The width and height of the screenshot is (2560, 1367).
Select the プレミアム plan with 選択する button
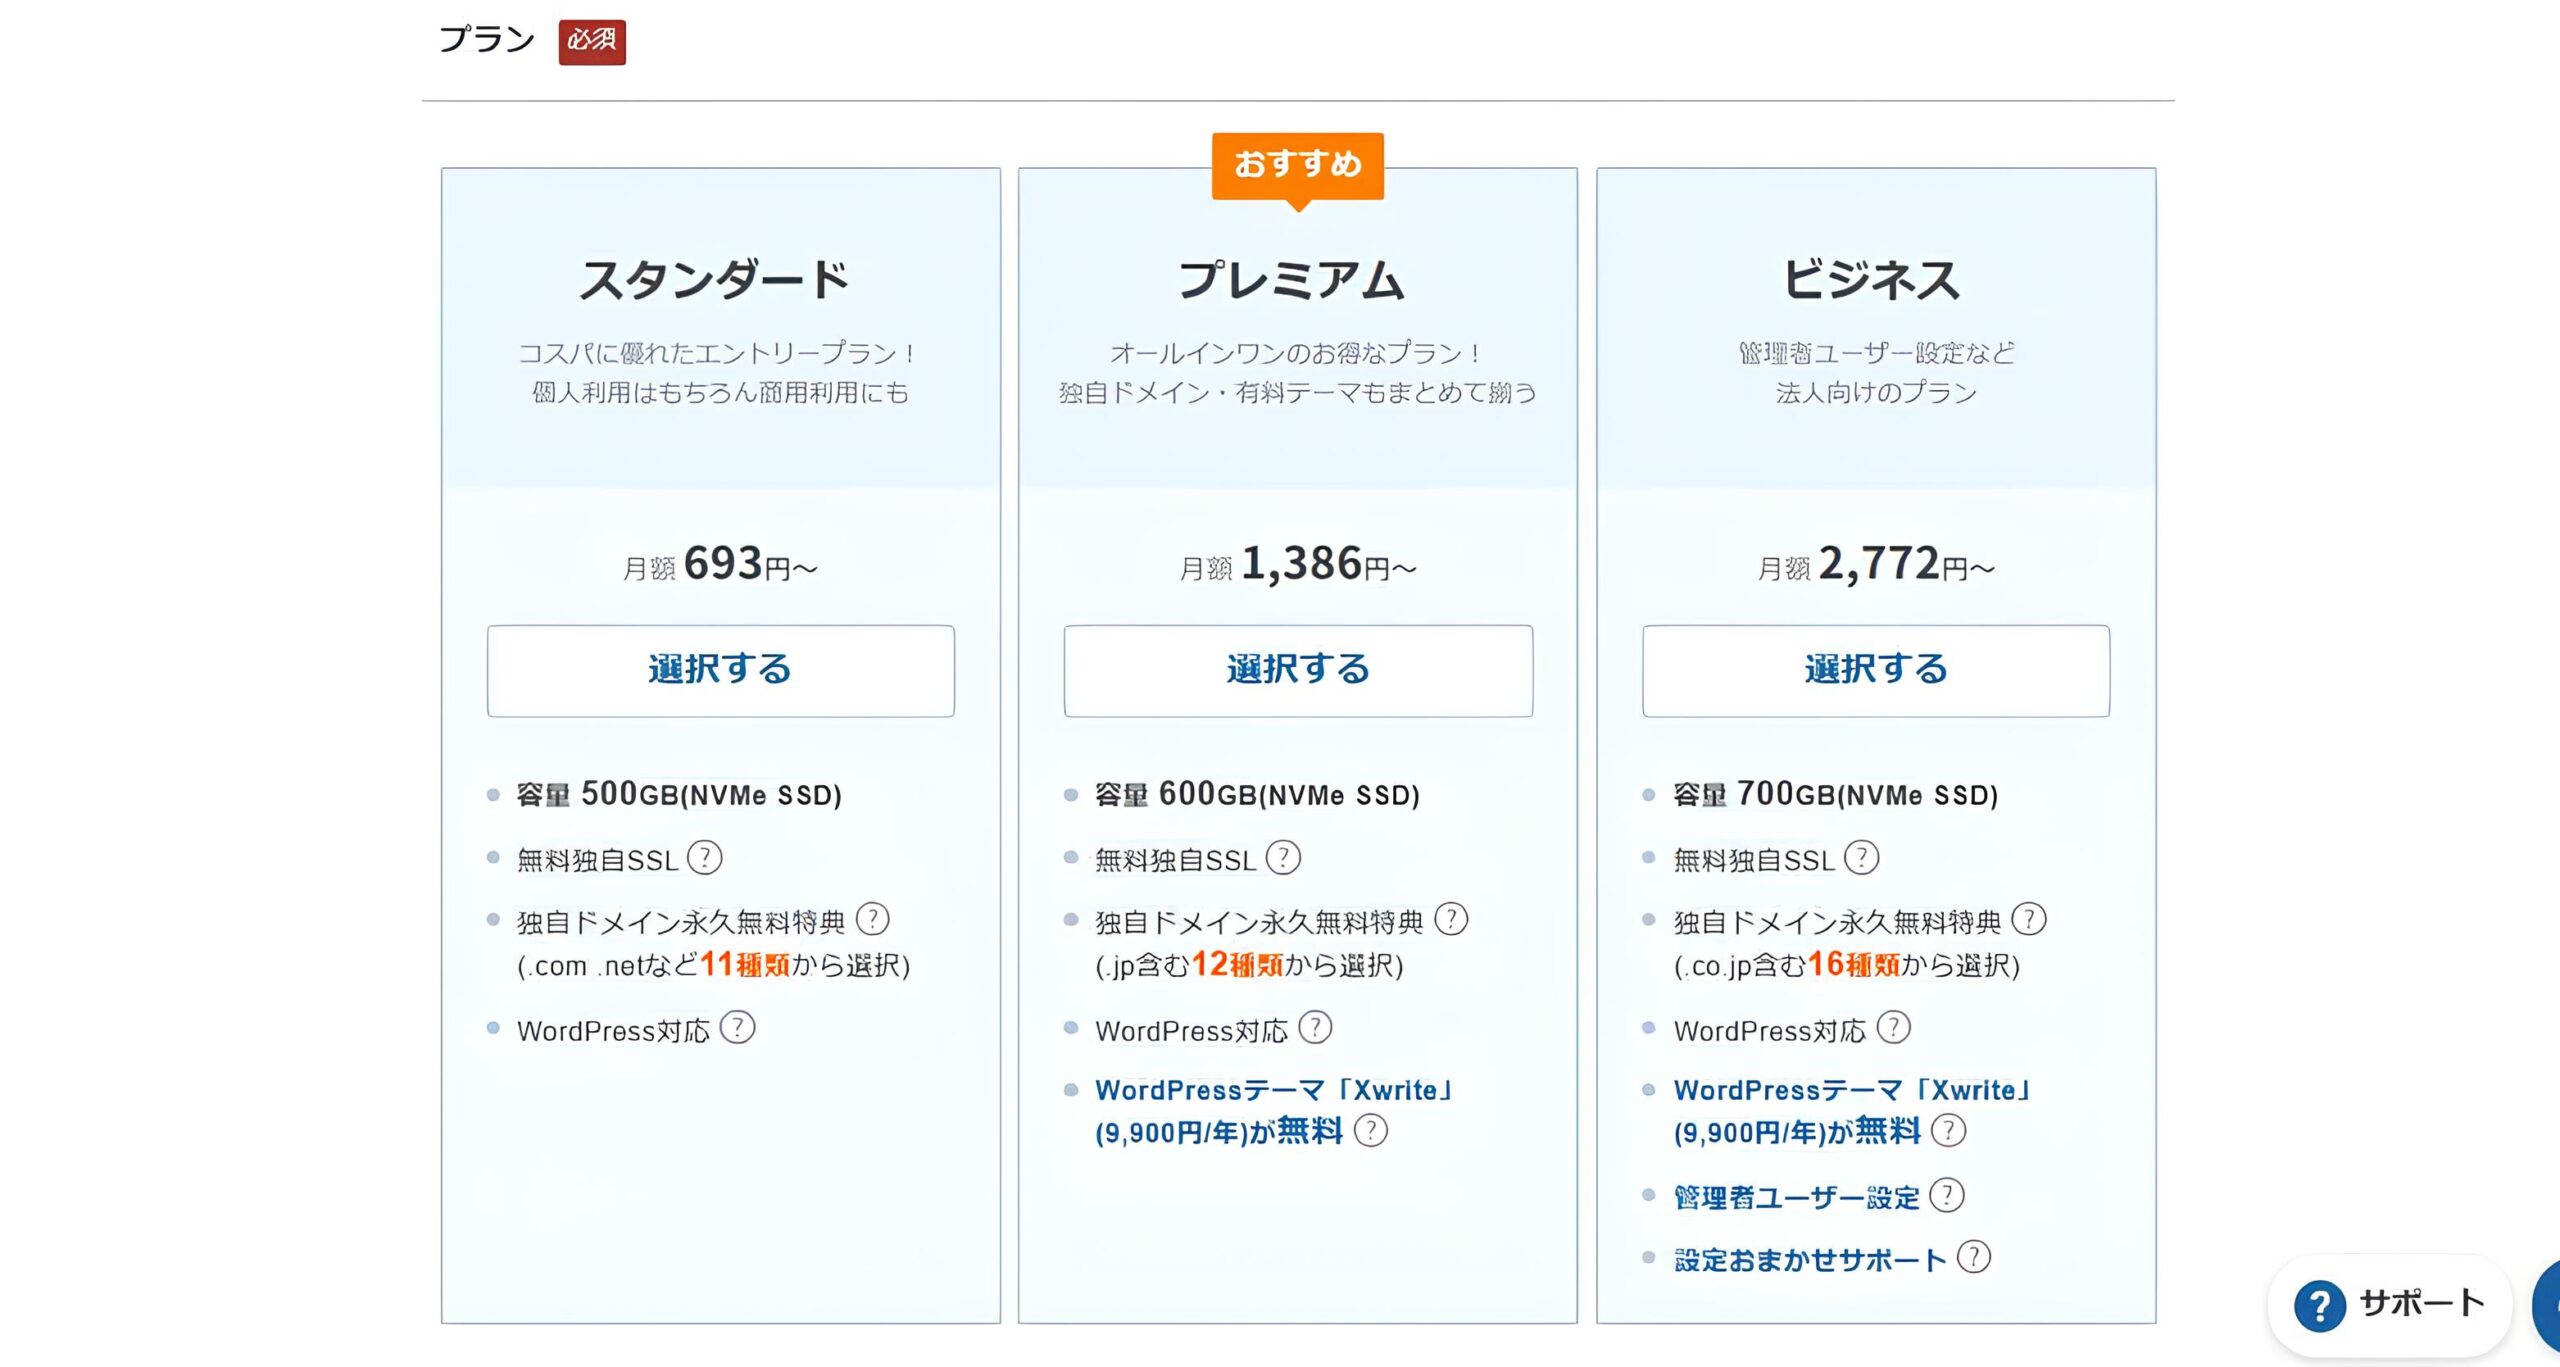(x=1298, y=670)
